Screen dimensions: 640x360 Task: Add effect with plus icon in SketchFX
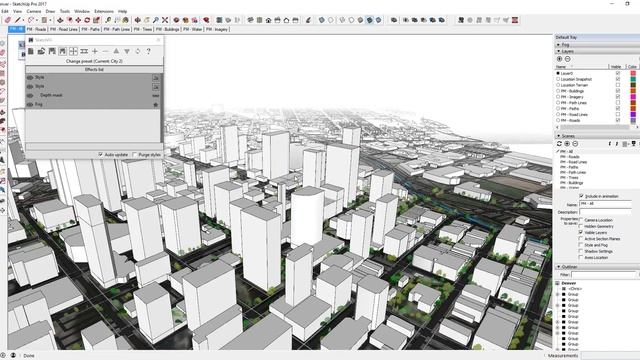click(95, 51)
